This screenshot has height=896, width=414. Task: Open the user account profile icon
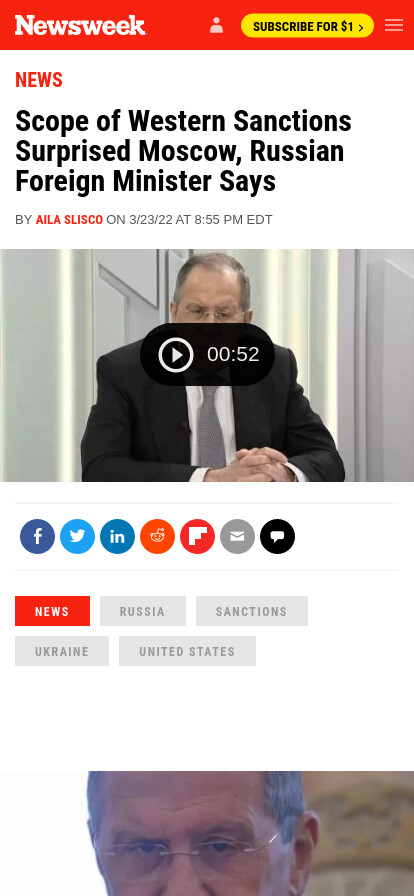coord(216,25)
